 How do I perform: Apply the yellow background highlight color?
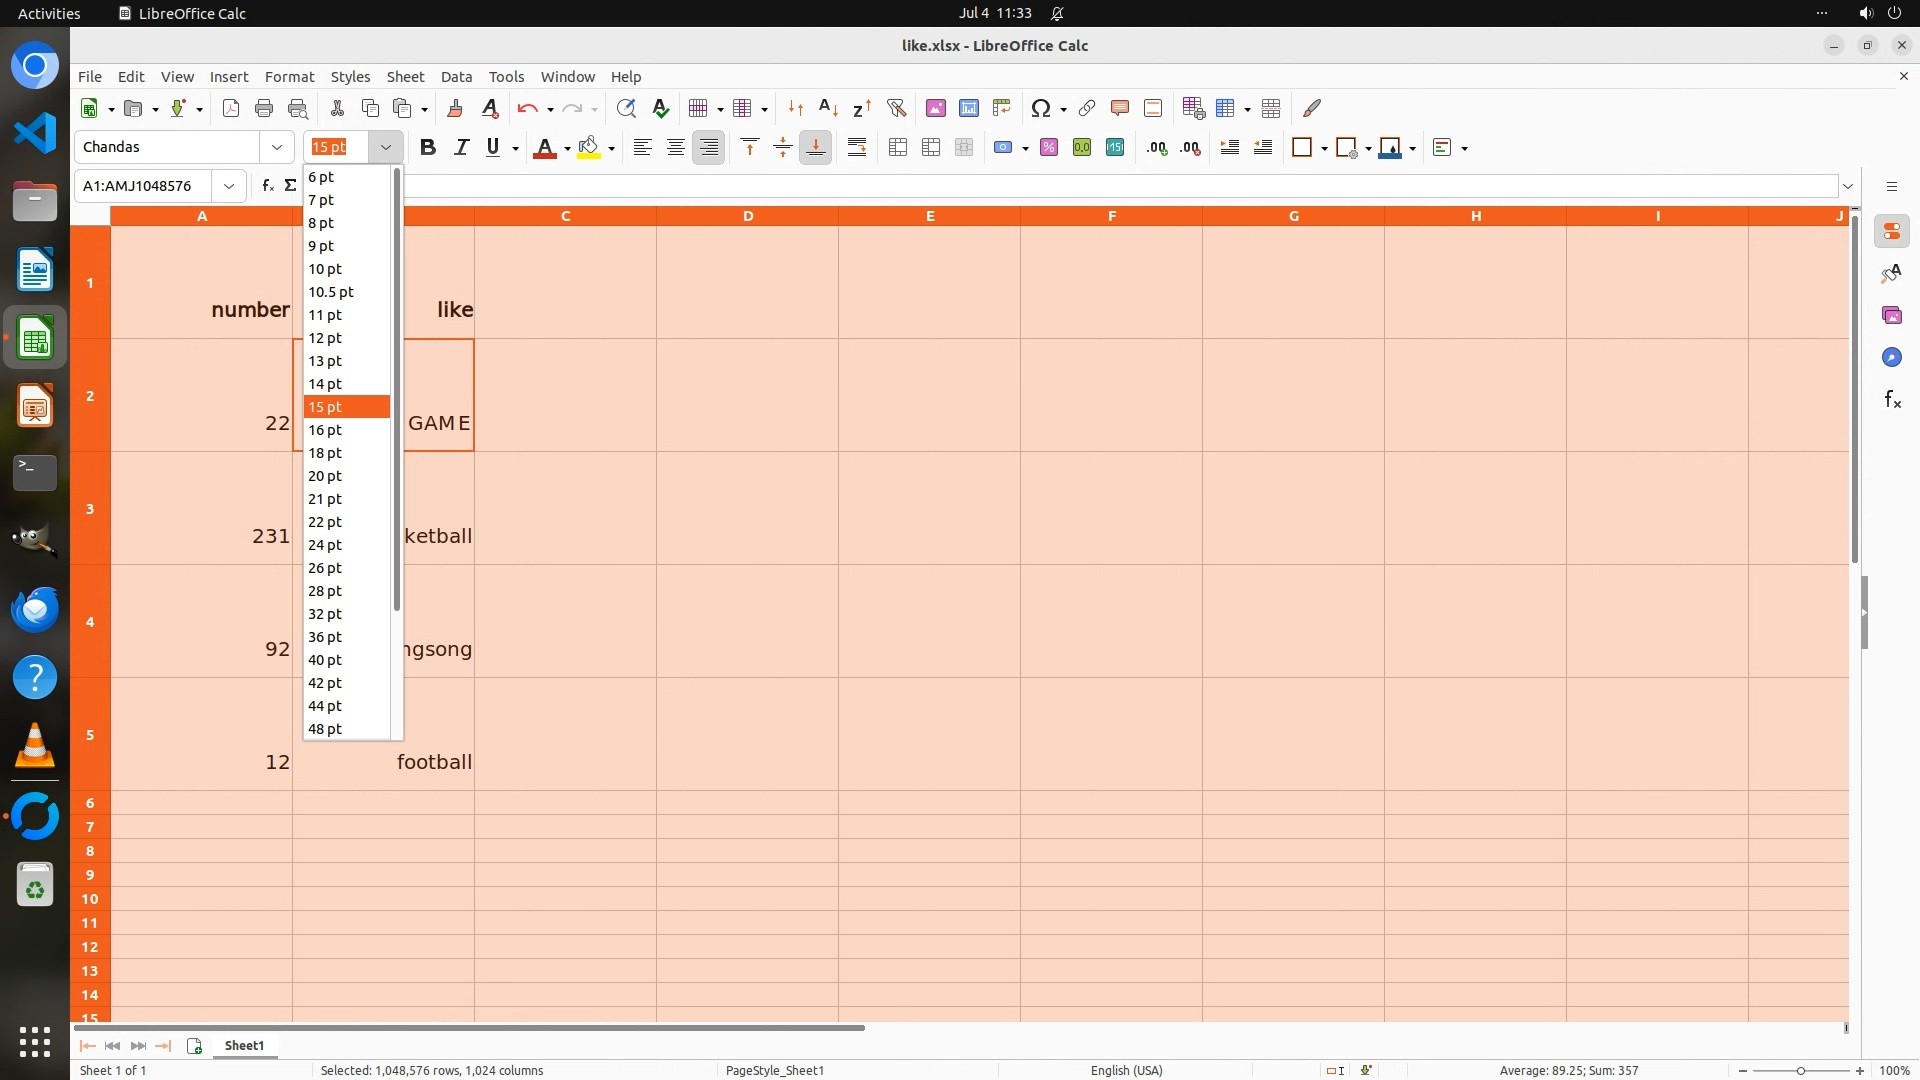[x=589, y=148]
